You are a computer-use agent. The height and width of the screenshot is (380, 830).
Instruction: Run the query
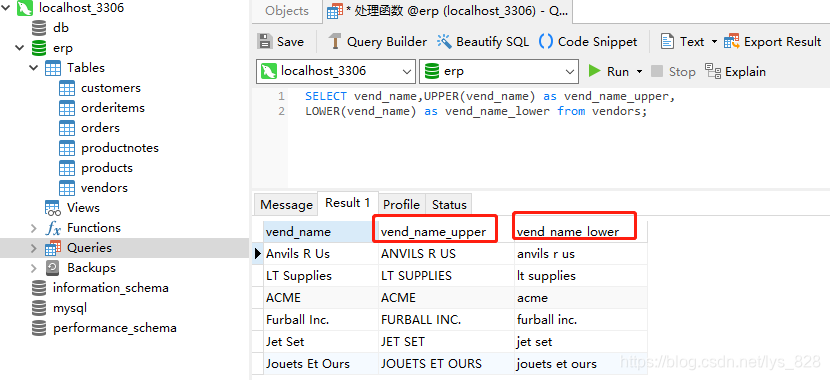609,71
